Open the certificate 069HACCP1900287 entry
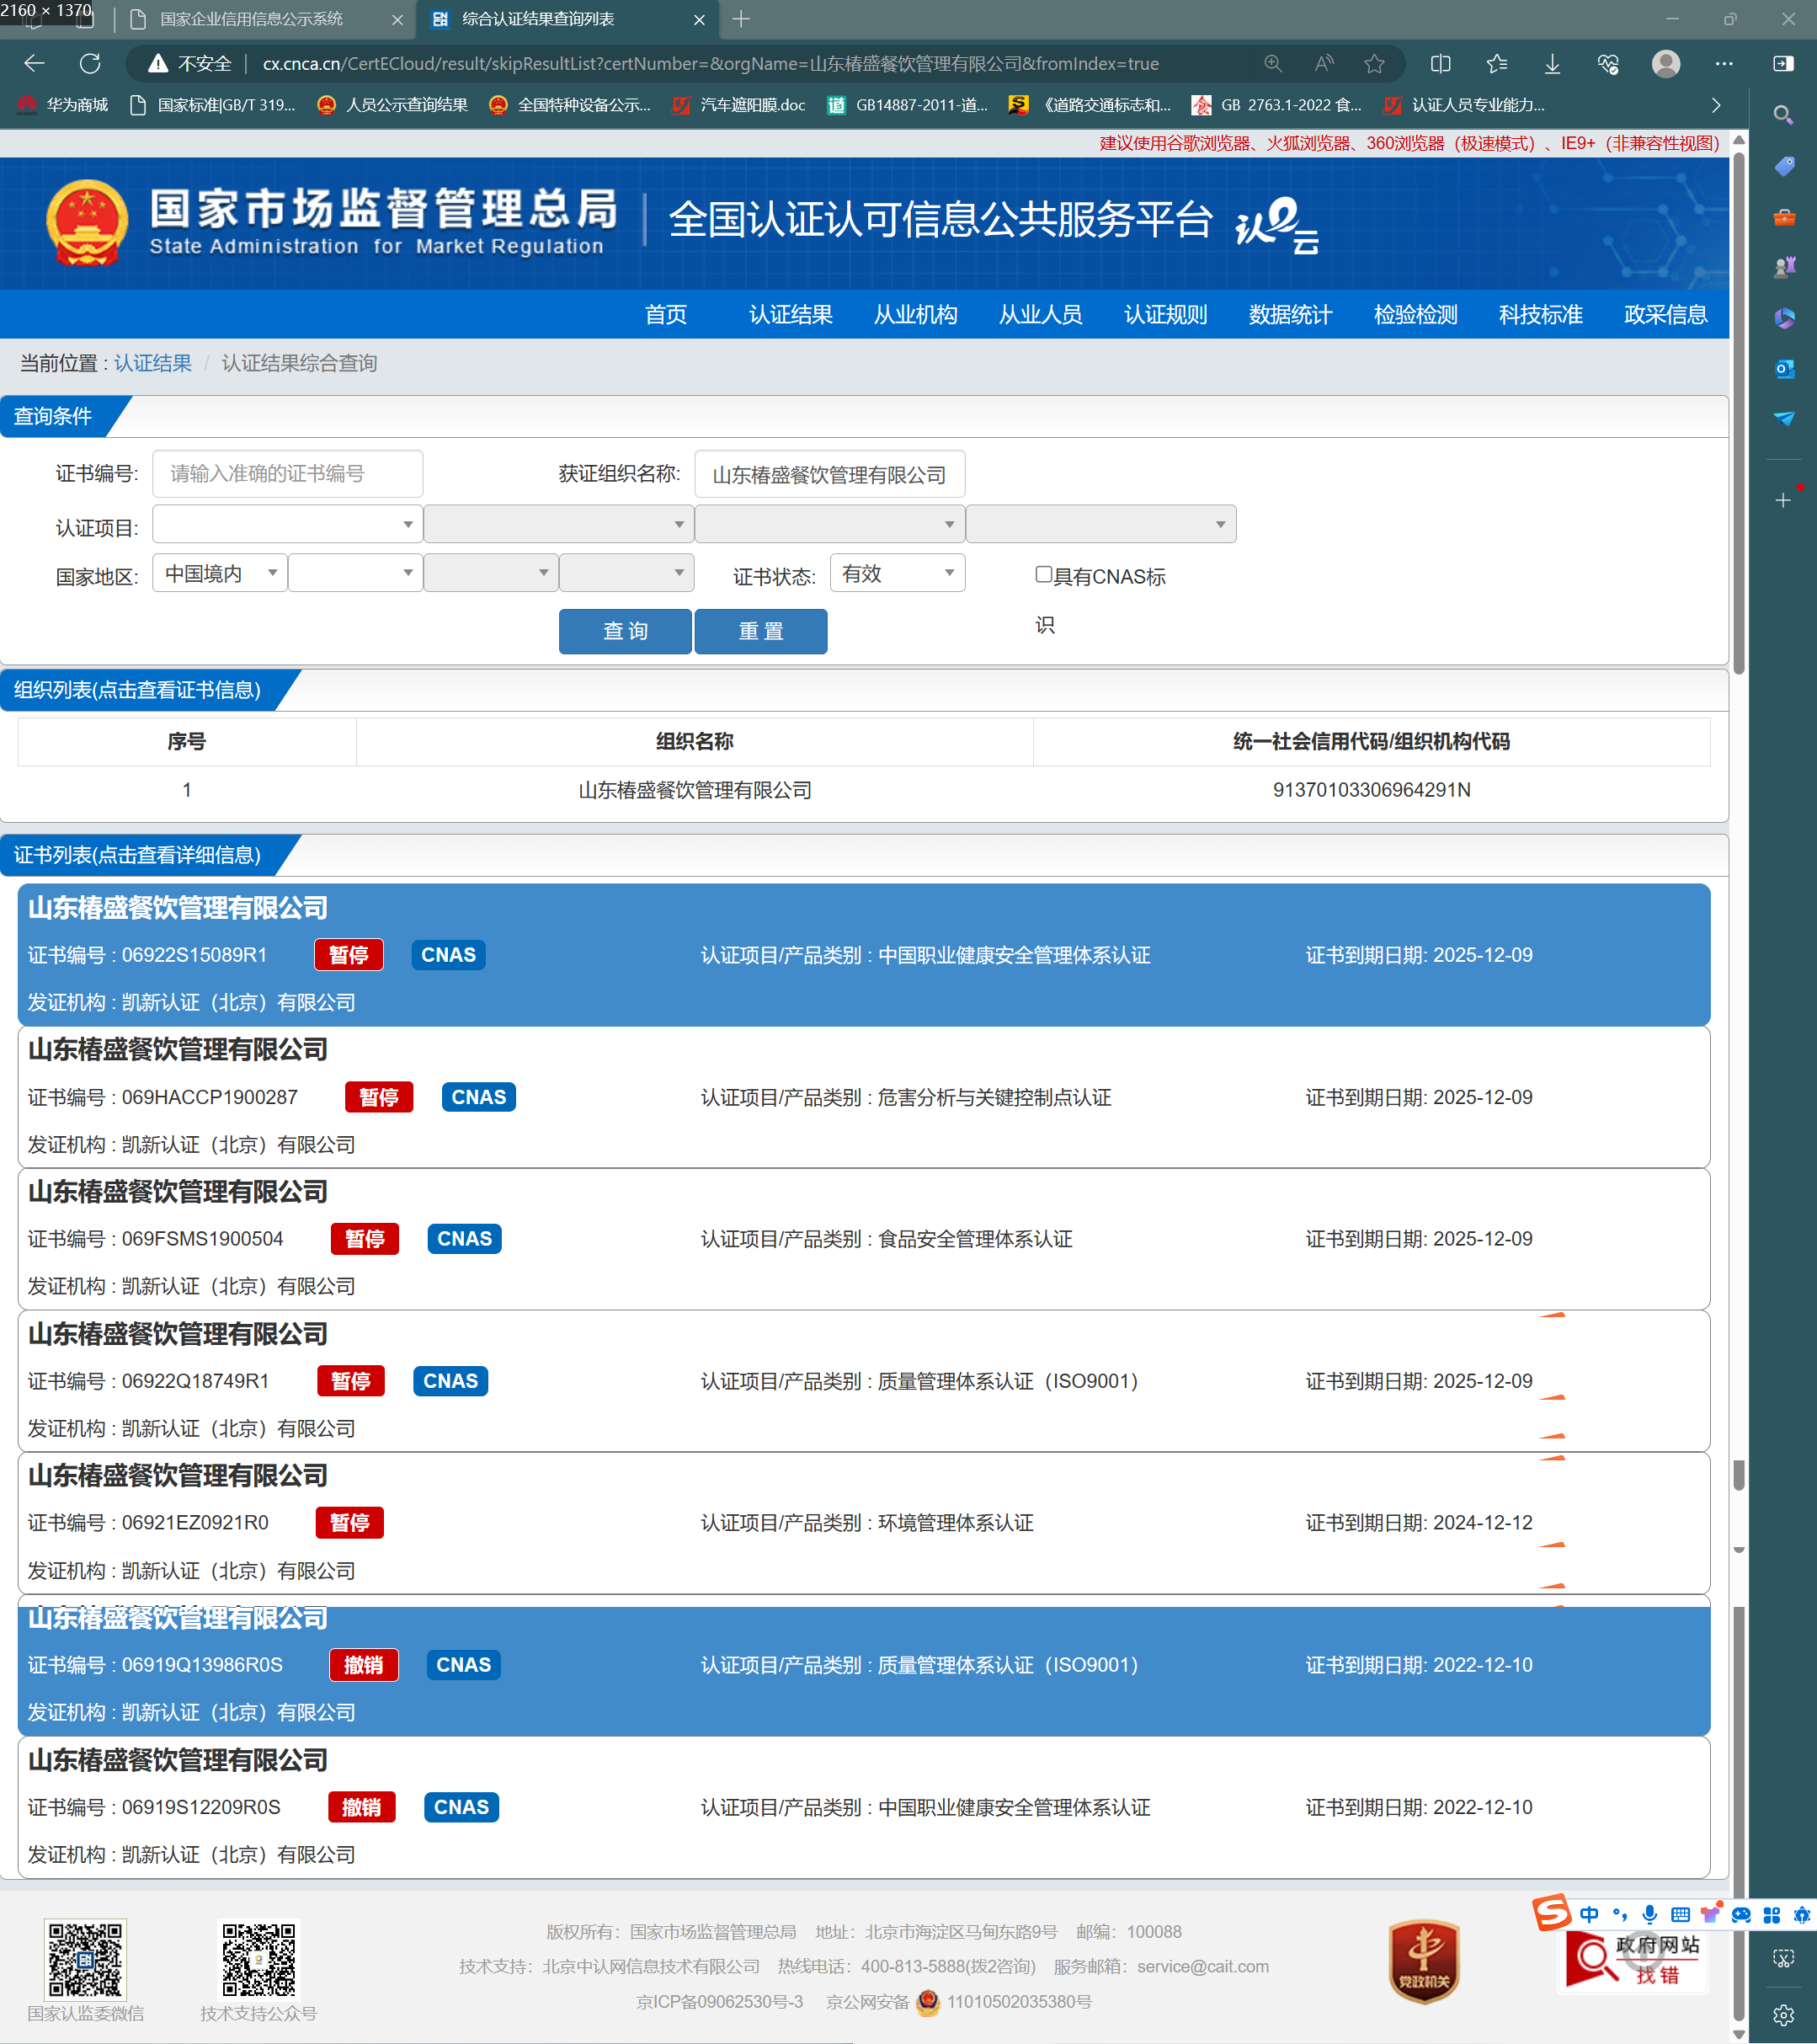The image size is (1817, 2044). pos(864,1097)
